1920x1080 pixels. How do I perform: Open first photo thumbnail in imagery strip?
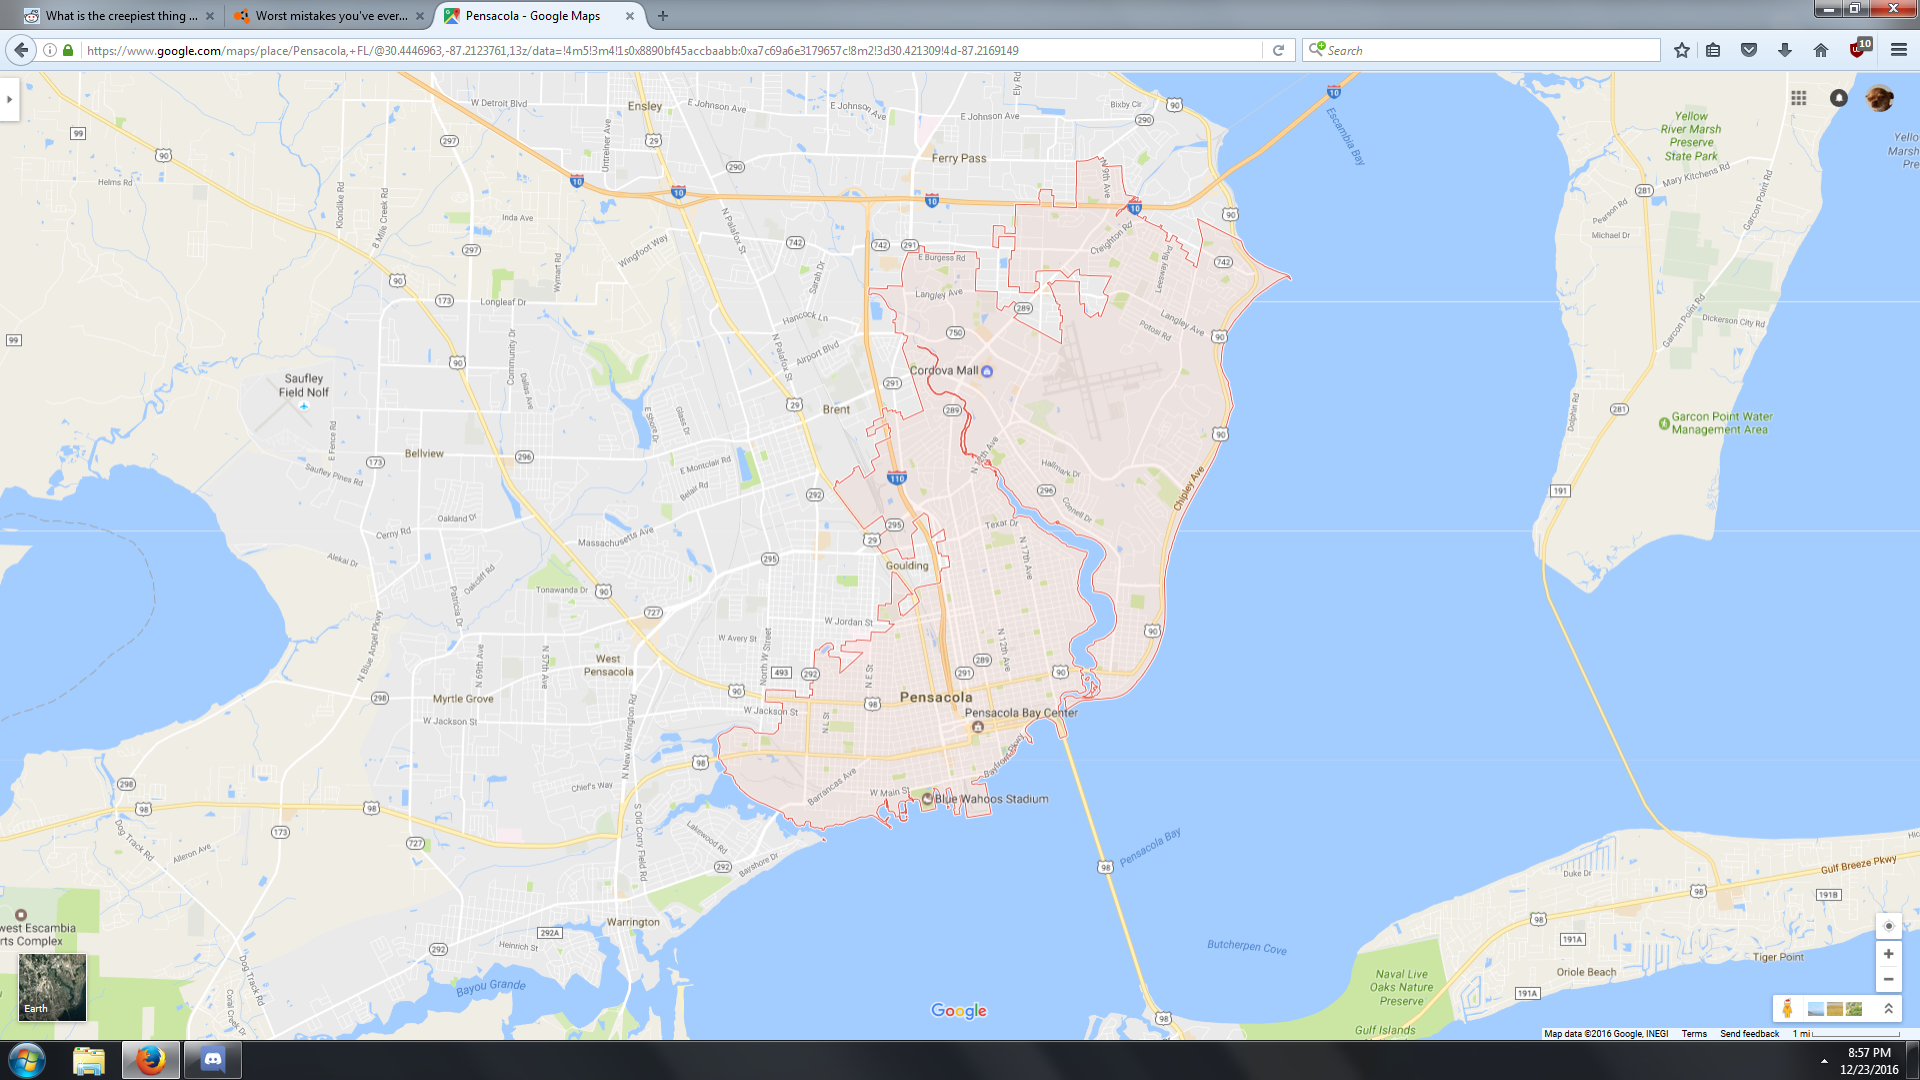[x=1816, y=1009]
